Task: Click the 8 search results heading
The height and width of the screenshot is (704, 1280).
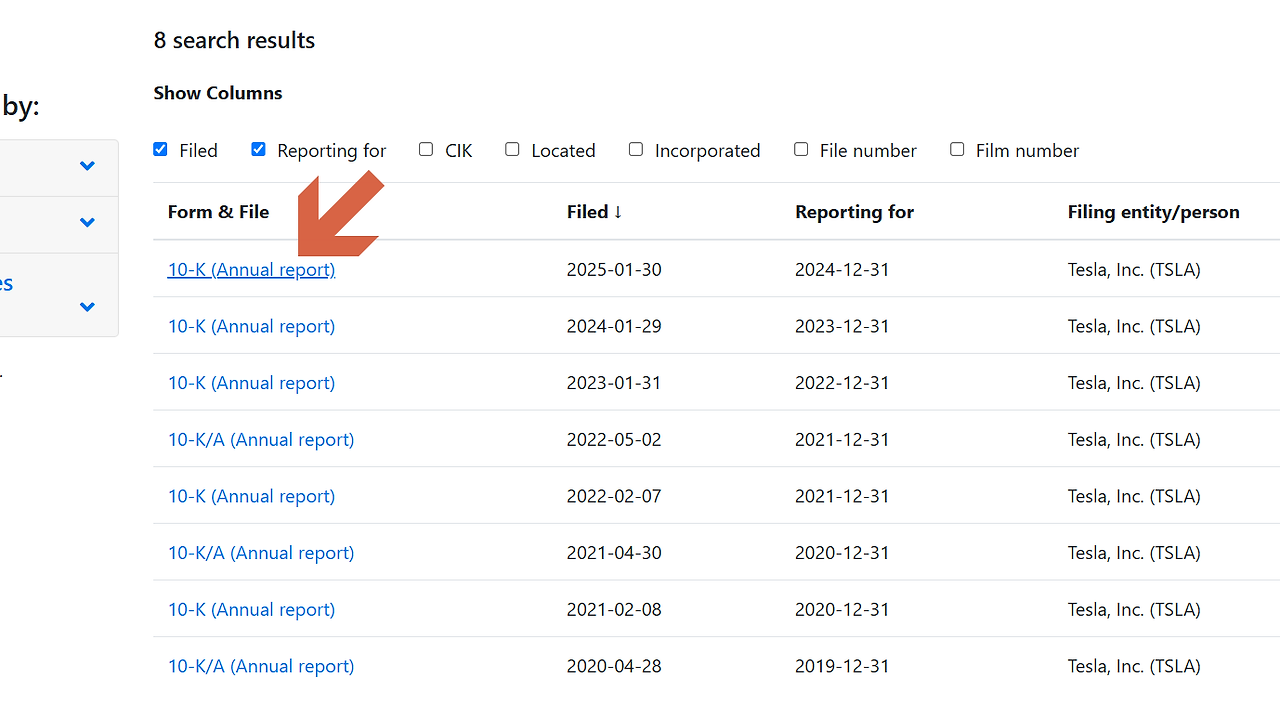Action: pyautogui.click(x=234, y=40)
